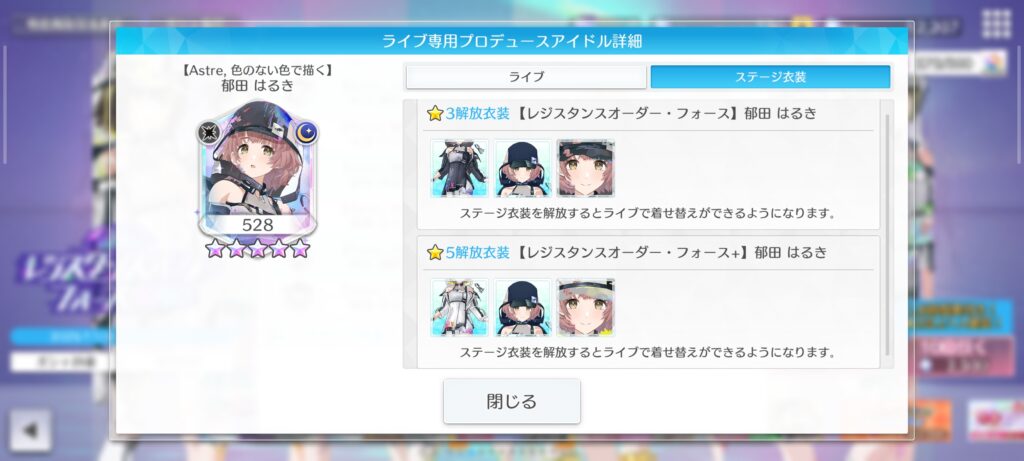Select the ステージ衣装 tab
This screenshot has width=1024, height=461.
pos(770,77)
